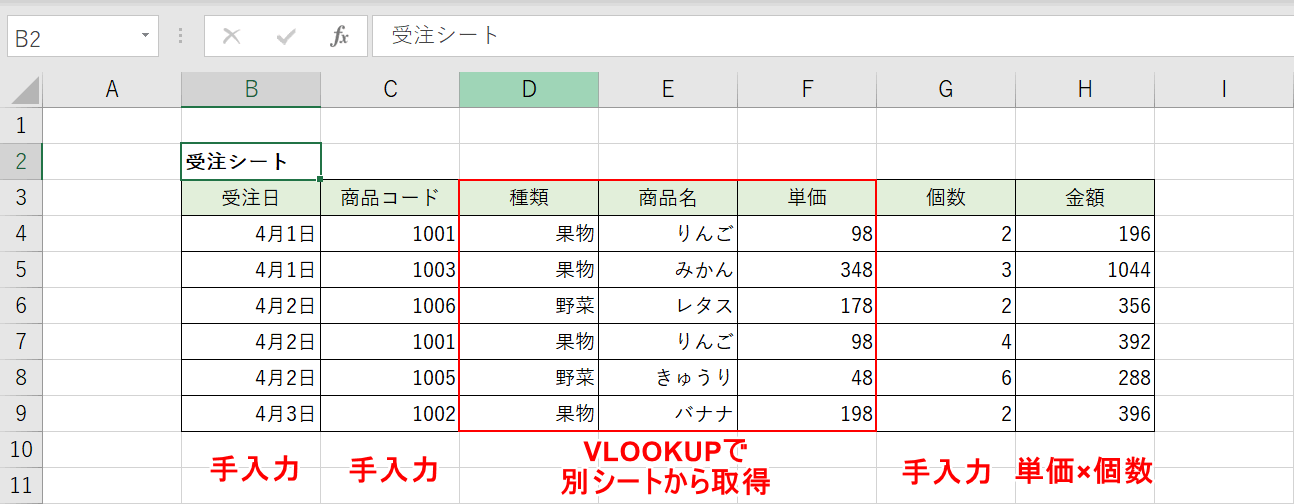This screenshot has width=1294, height=504.
Task: Click the 単価 header cell
Action: (x=807, y=198)
